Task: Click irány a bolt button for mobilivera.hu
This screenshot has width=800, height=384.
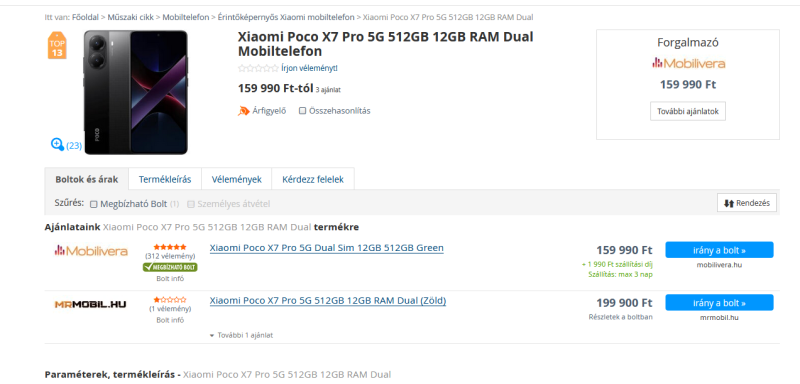Action: (x=719, y=250)
